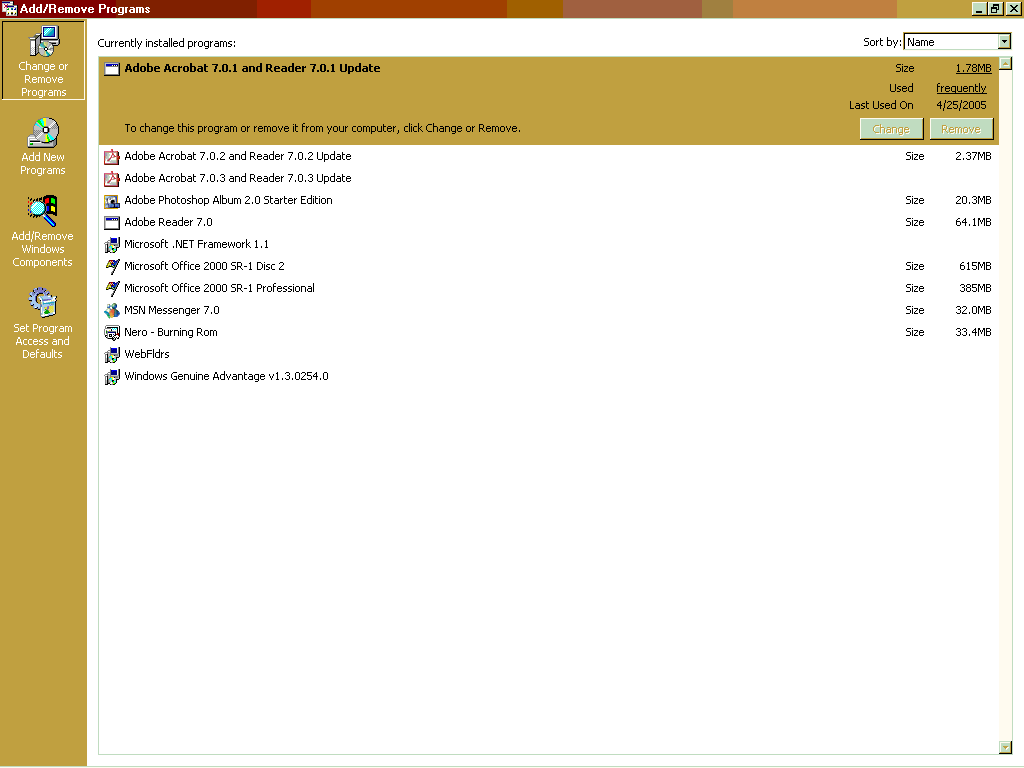Click the 385MB size value
Viewport: 1024px width, 768px height.
[975, 288]
